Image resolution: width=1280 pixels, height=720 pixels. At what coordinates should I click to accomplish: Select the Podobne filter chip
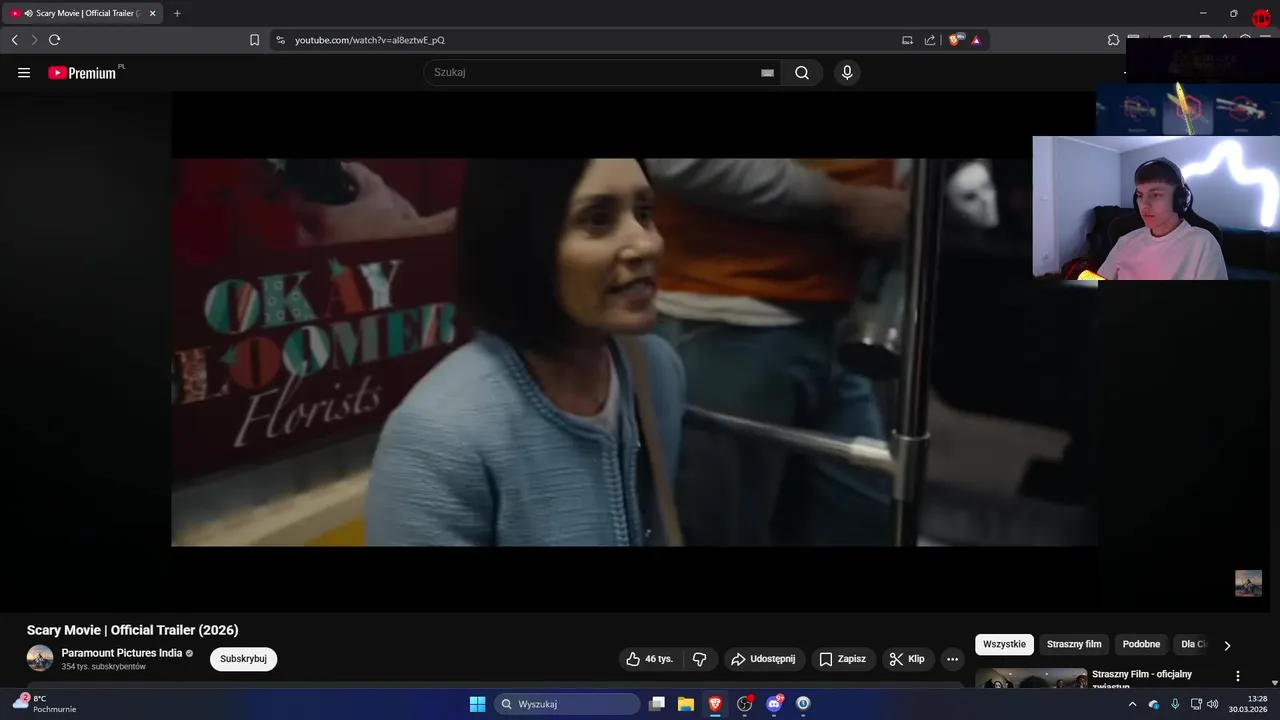pos(1141,645)
